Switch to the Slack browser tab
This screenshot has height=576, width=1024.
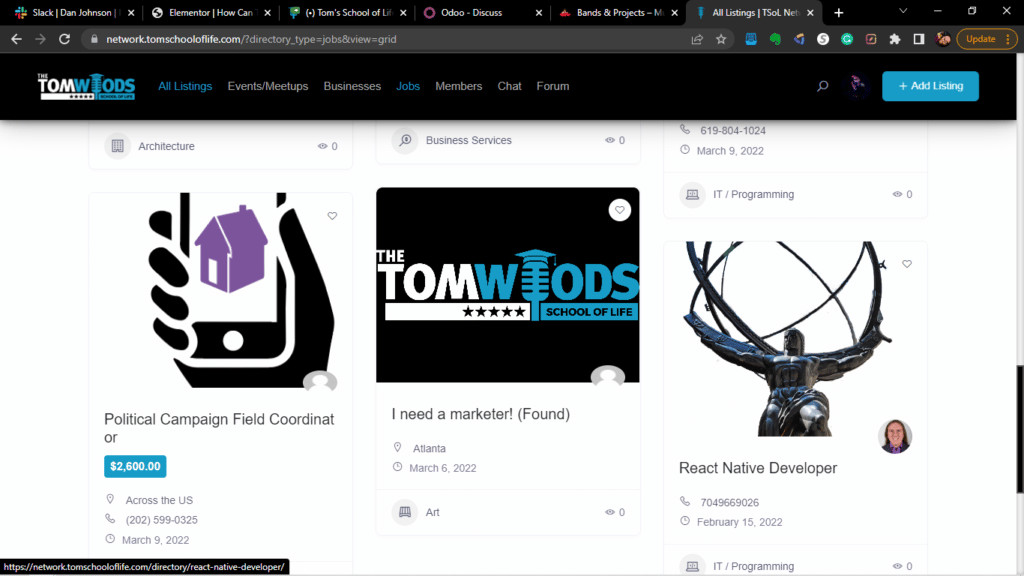pyautogui.click(x=75, y=12)
